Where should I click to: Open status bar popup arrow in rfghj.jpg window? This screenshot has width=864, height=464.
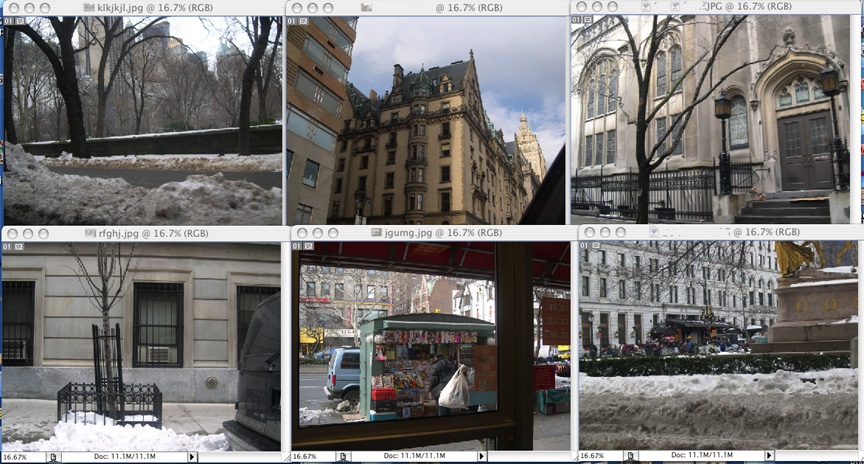pos(192,457)
